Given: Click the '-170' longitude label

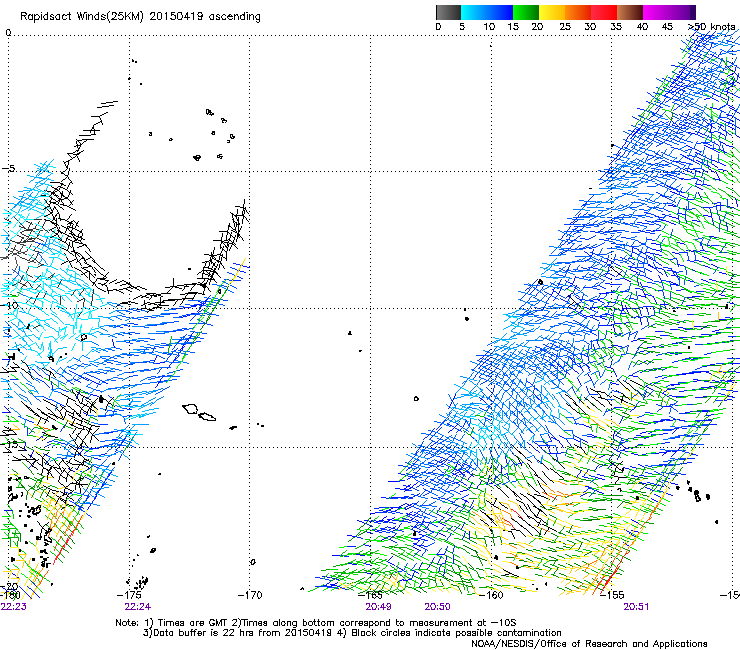Looking at the screenshot, I should coord(250,595).
